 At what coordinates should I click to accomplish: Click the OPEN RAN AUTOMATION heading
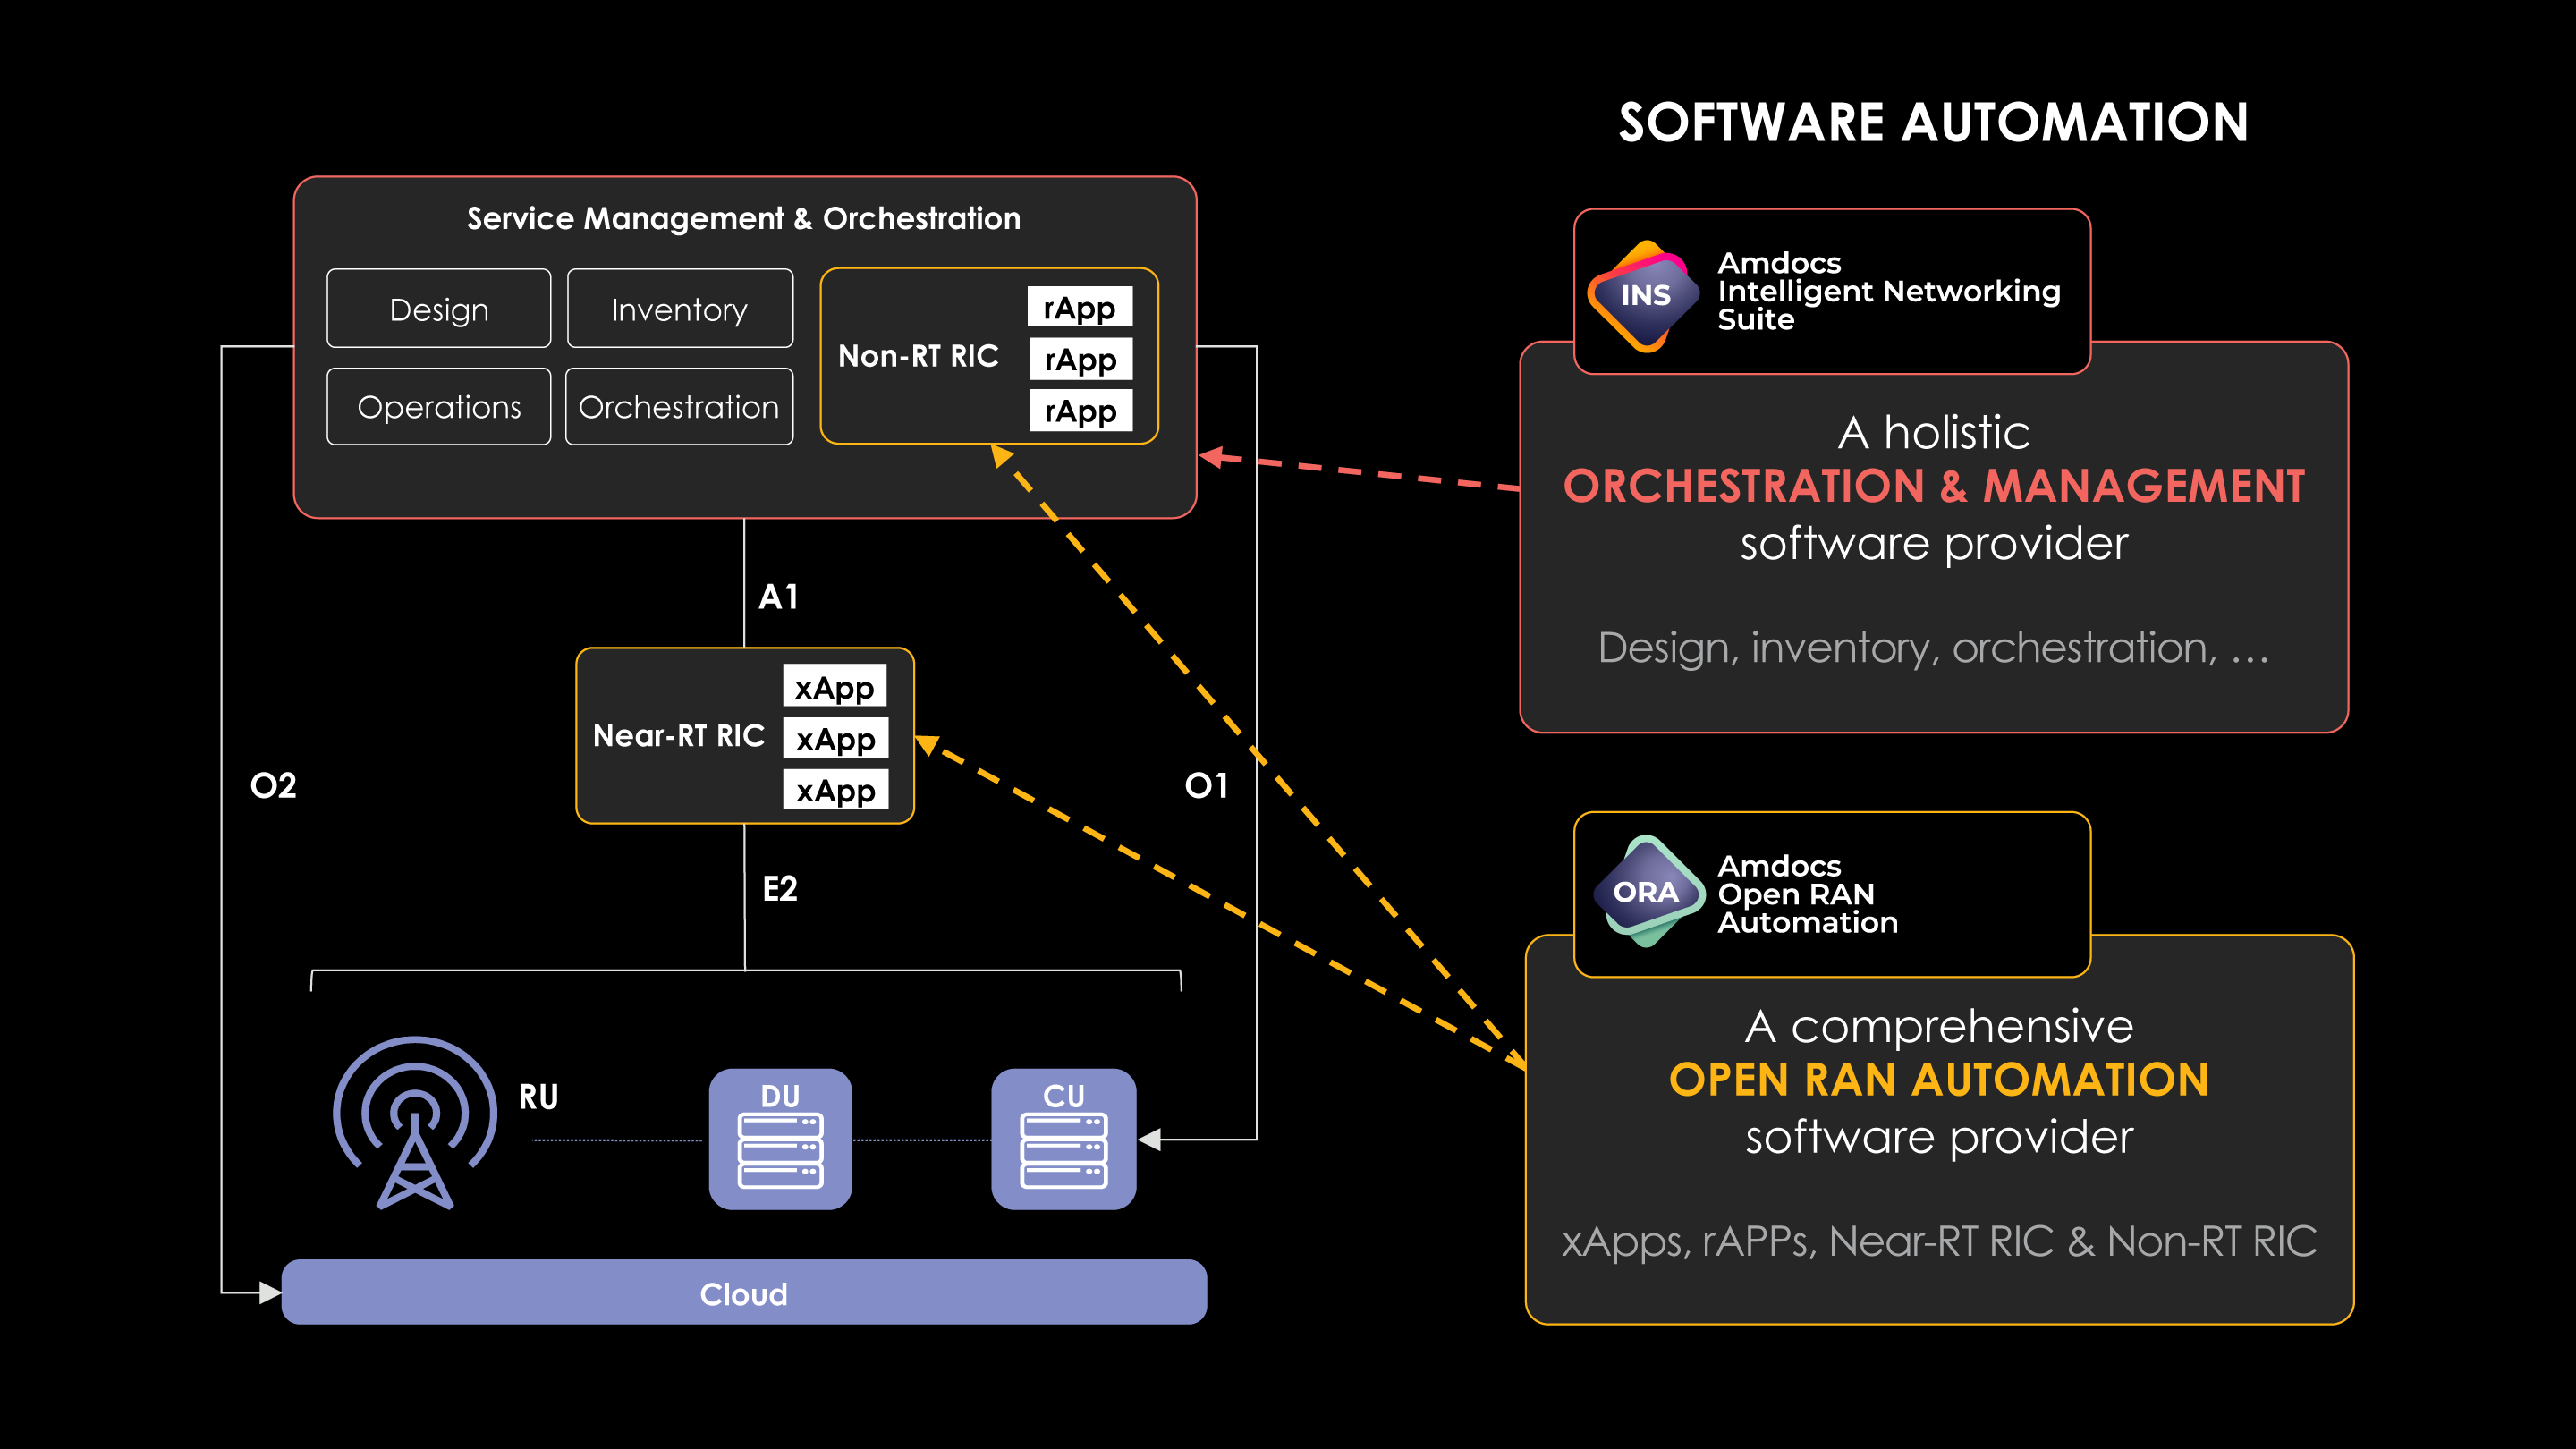click(x=1938, y=1080)
